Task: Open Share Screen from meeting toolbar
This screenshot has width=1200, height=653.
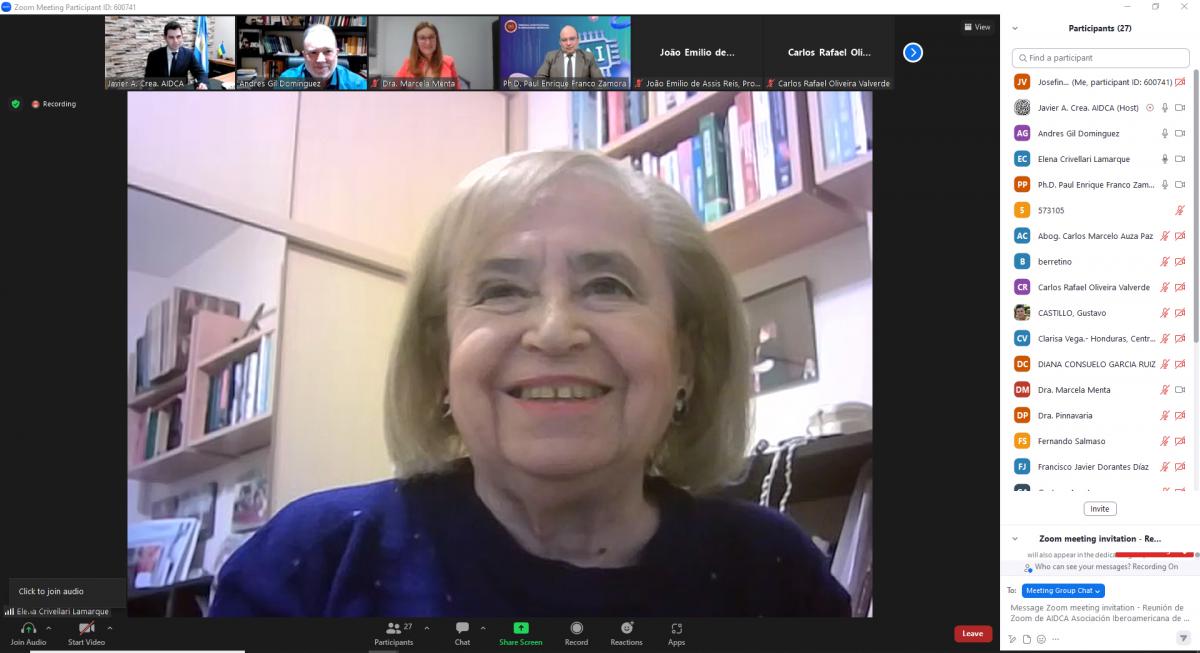Action: click(x=520, y=628)
